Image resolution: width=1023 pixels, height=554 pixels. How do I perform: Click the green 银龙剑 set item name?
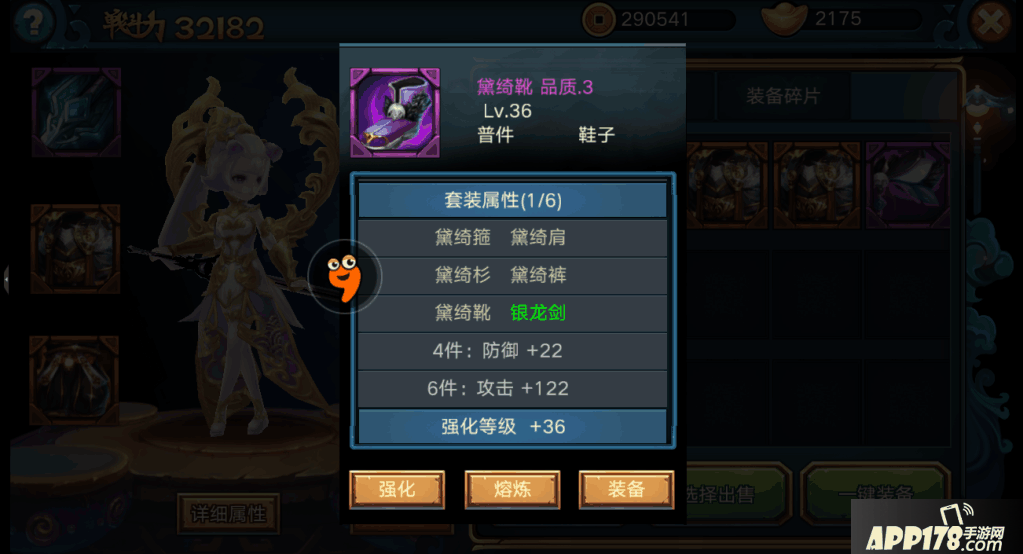tap(538, 313)
